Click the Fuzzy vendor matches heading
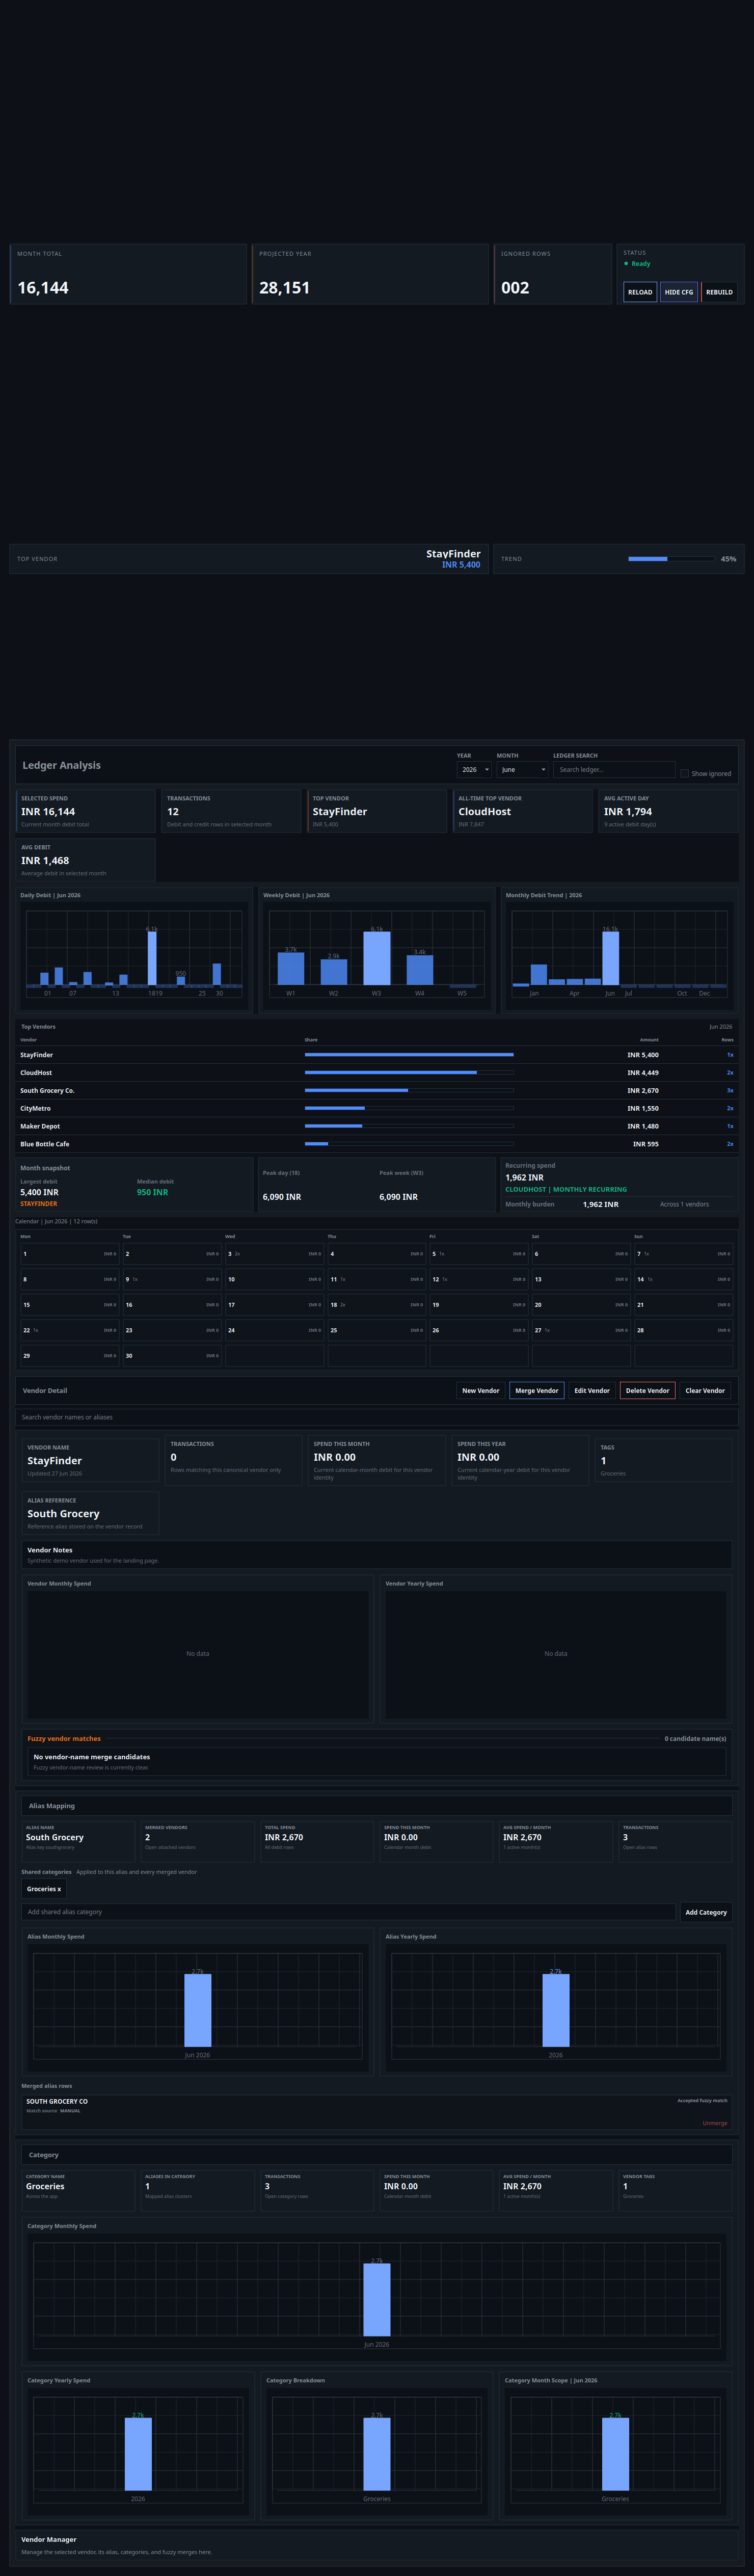The height and width of the screenshot is (2576, 754). coord(64,1739)
